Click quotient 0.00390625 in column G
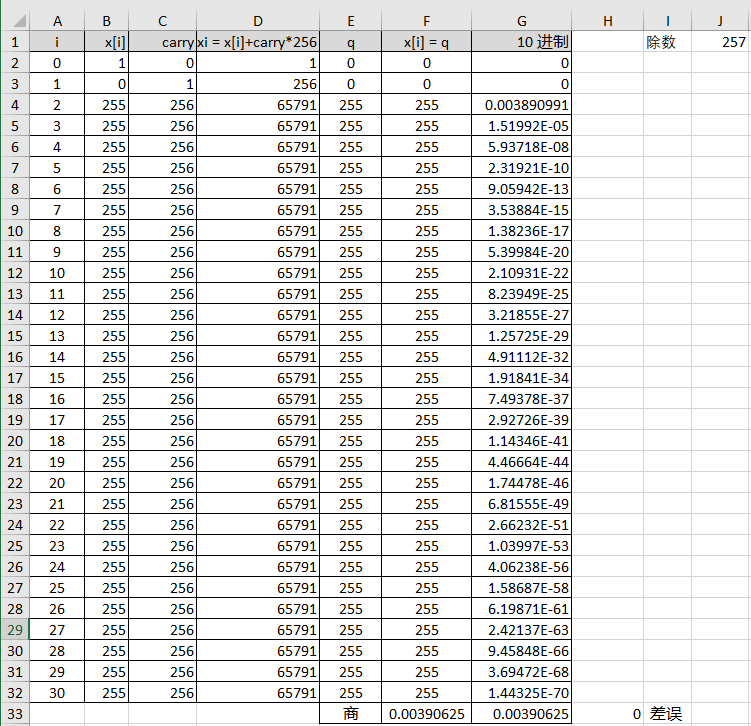Screen dimensions: 751x726 point(522,714)
